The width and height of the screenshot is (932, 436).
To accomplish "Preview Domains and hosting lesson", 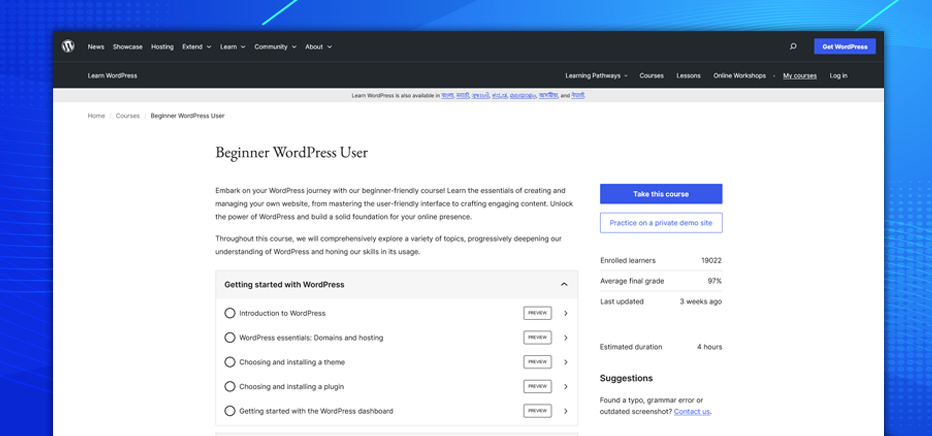I will 537,337.
